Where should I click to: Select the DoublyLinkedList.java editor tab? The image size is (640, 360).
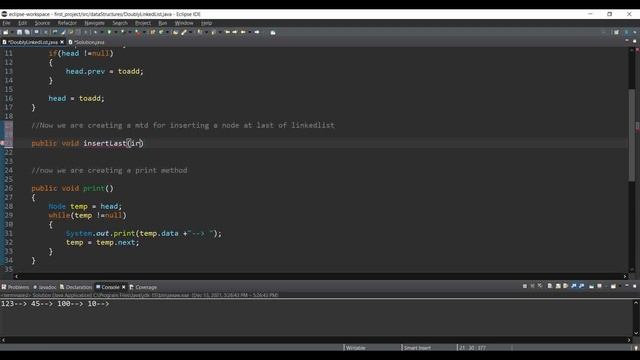33,42
